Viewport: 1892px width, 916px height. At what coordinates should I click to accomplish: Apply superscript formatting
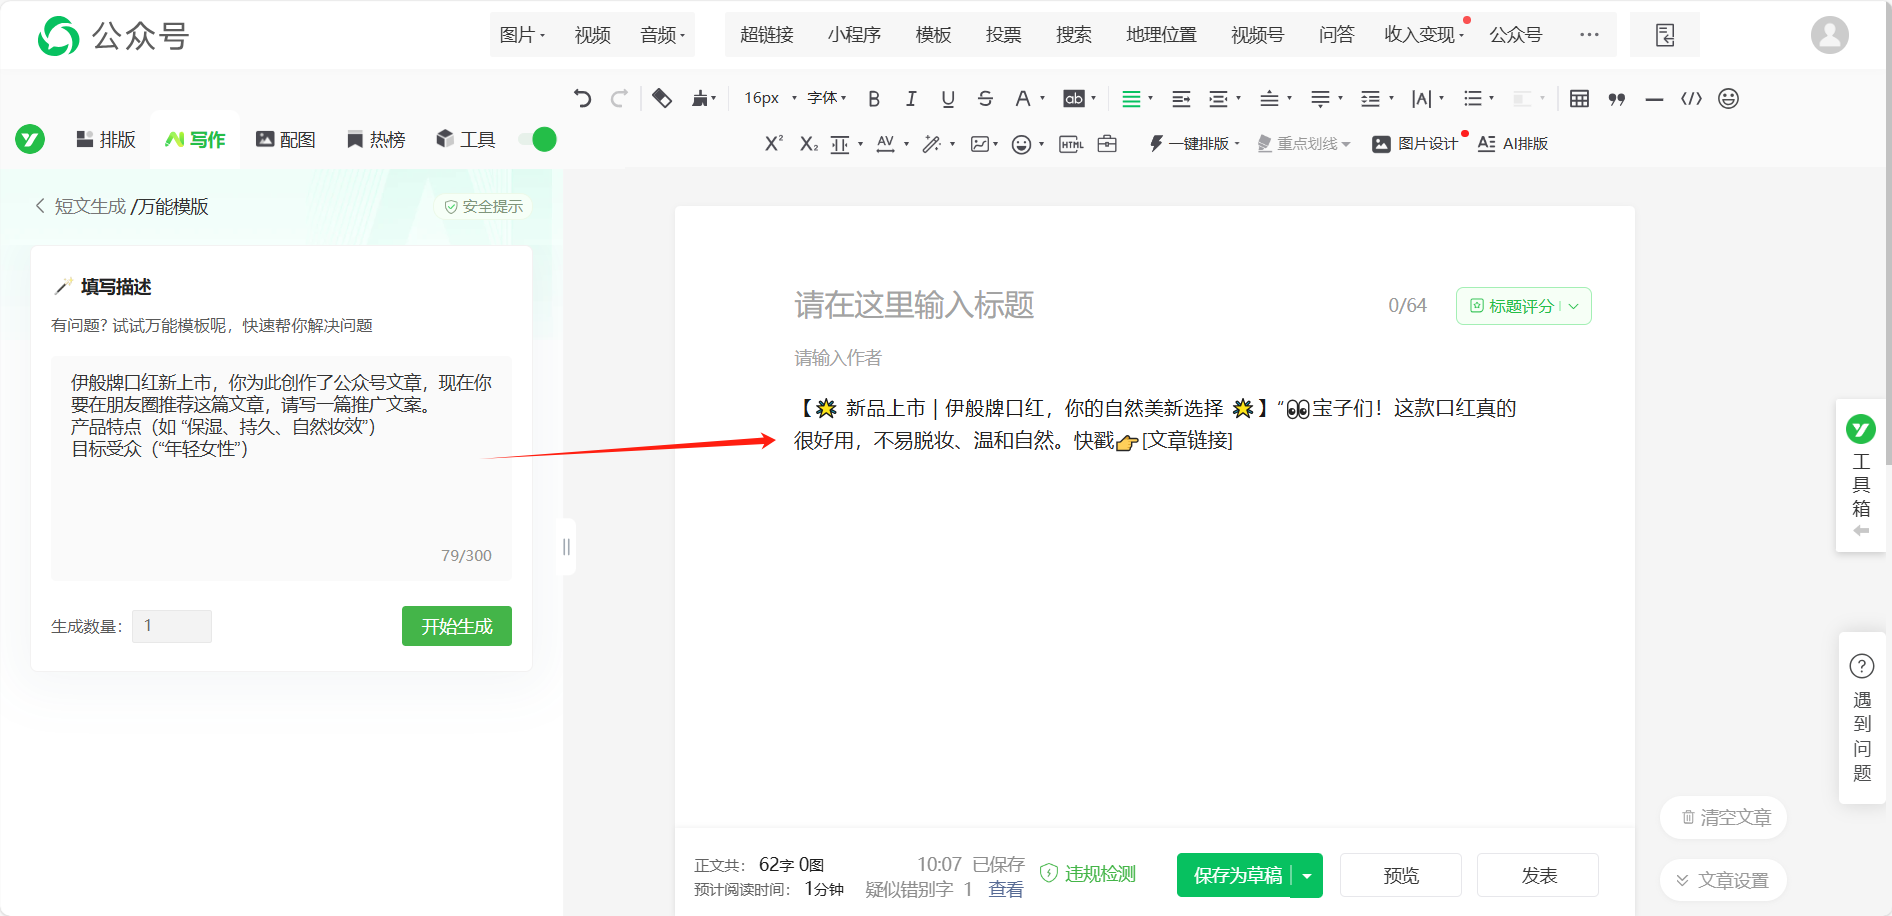click(x=773, y=144)
